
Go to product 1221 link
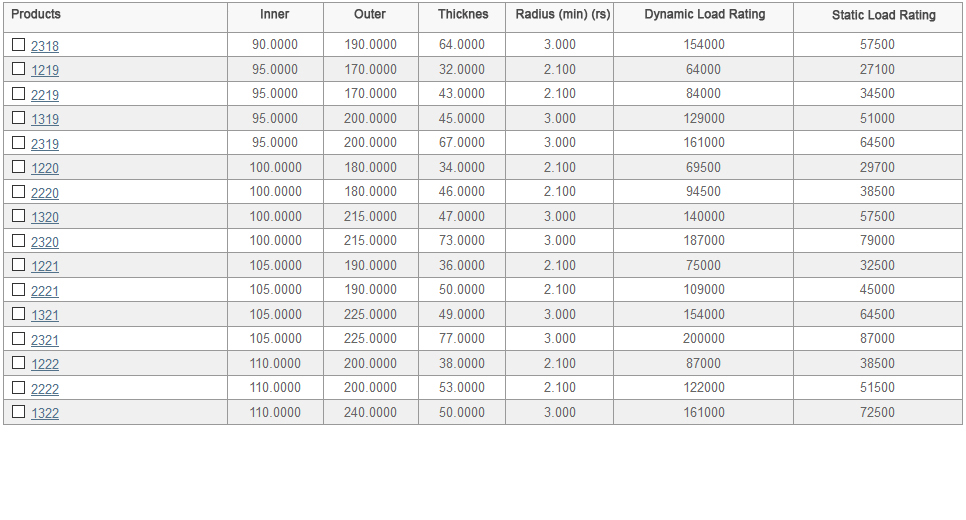tap(45, 266)
